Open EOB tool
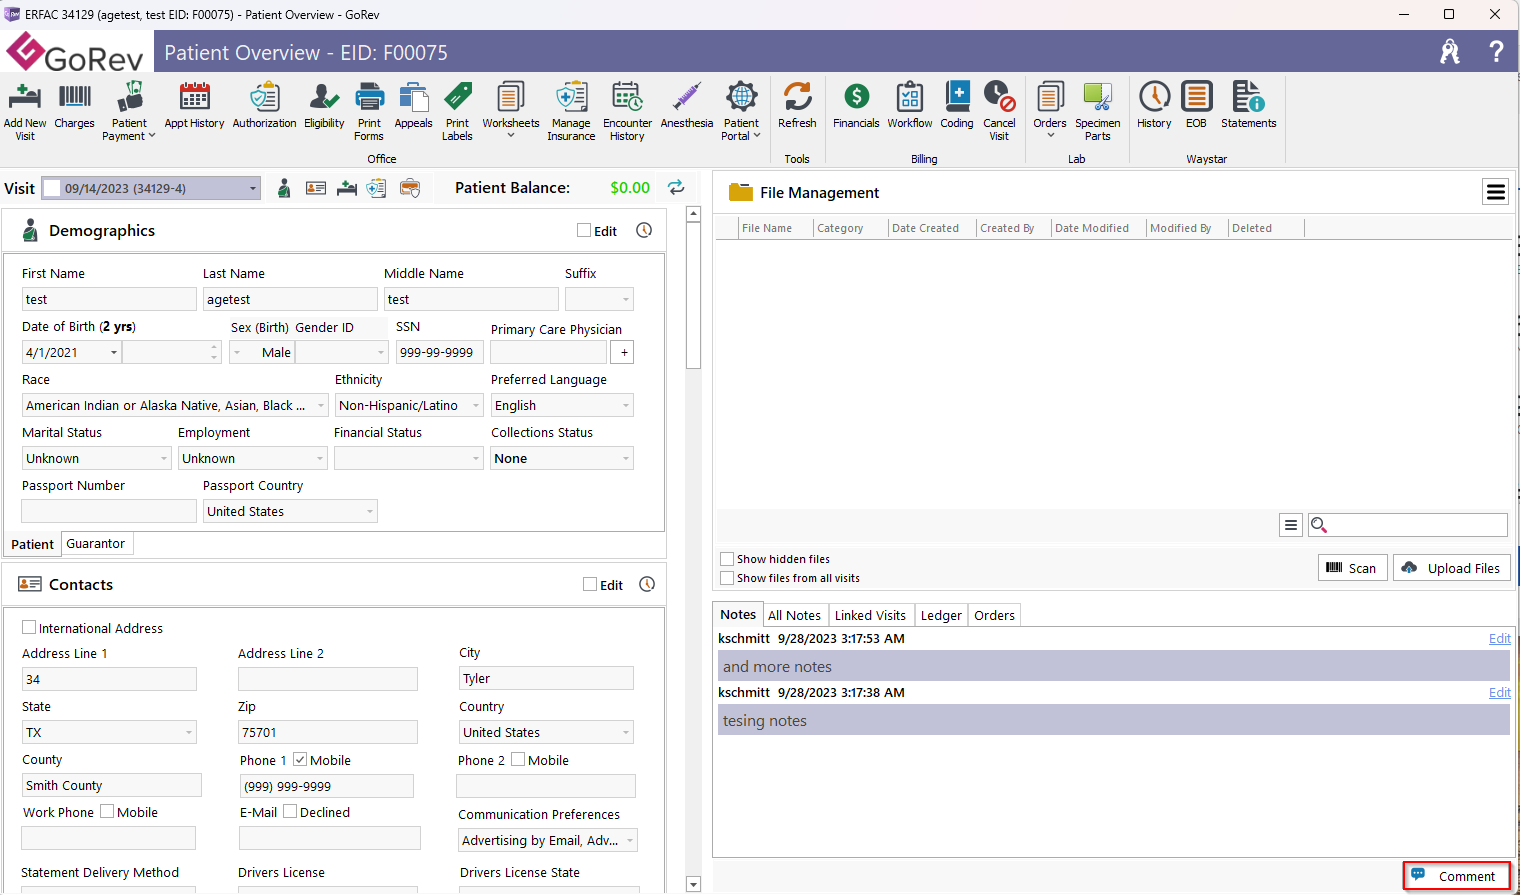1520x895 pixels. pyautogui.click(x=1196, y=106)
